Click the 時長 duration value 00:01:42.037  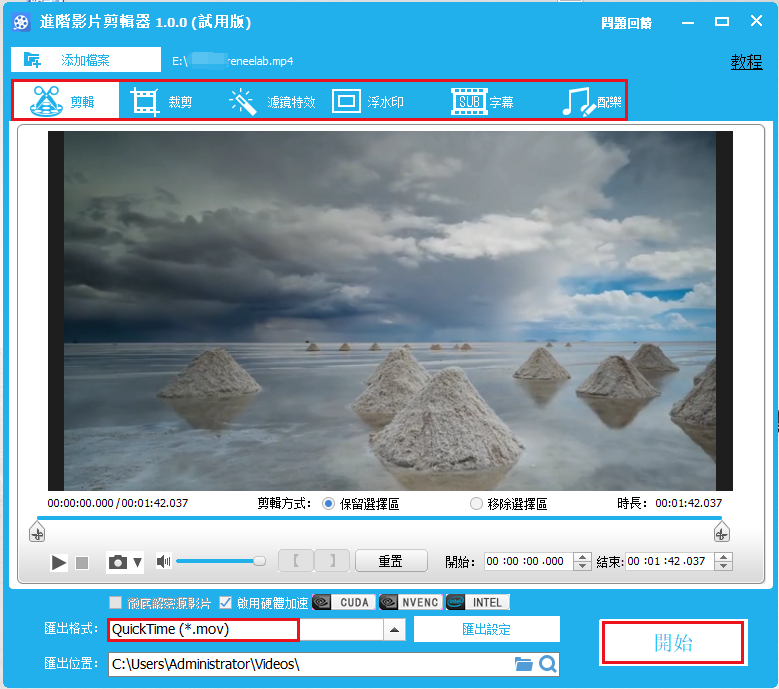coord(688,503)
